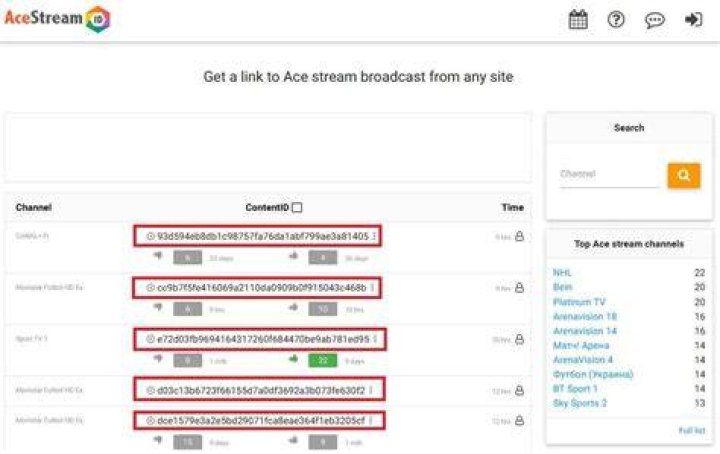Click the Search panel heading

pyautogui.click(x=629, y=128)
